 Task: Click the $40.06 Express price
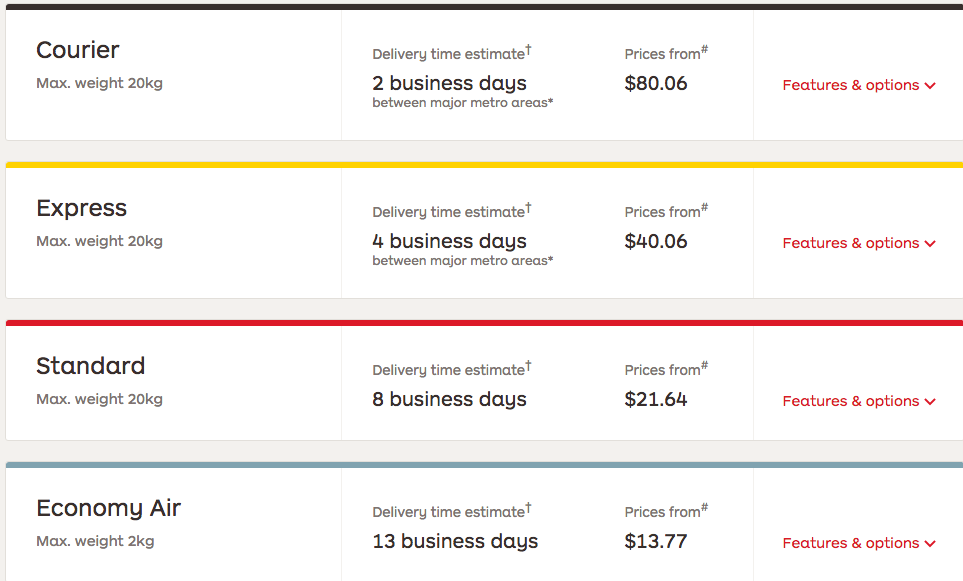tap(655, 241)
